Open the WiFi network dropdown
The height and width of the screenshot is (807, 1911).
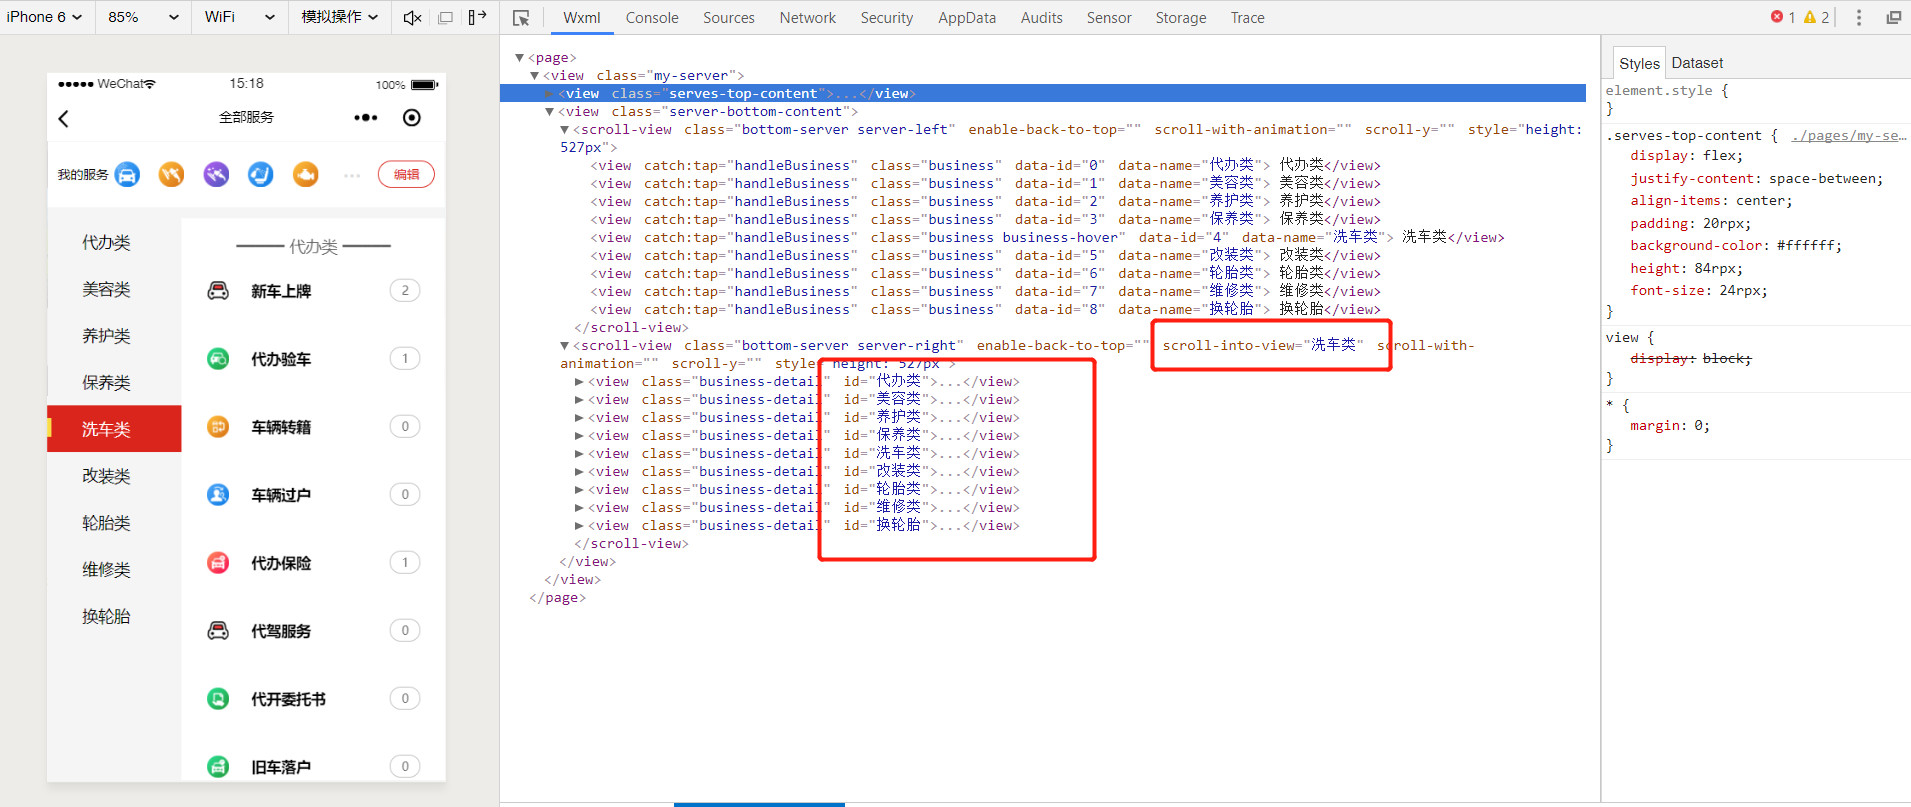[240, 17]
